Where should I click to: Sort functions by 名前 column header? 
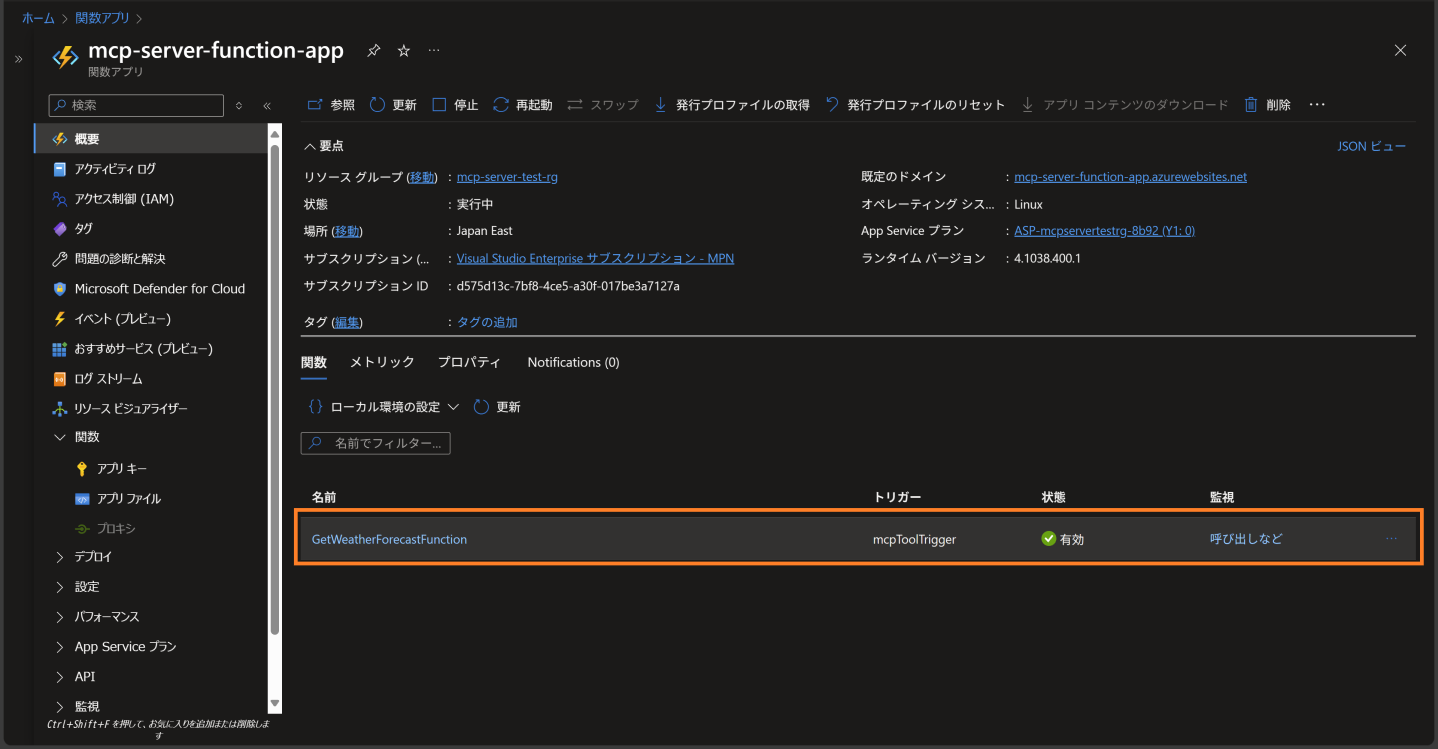(324, 497)
